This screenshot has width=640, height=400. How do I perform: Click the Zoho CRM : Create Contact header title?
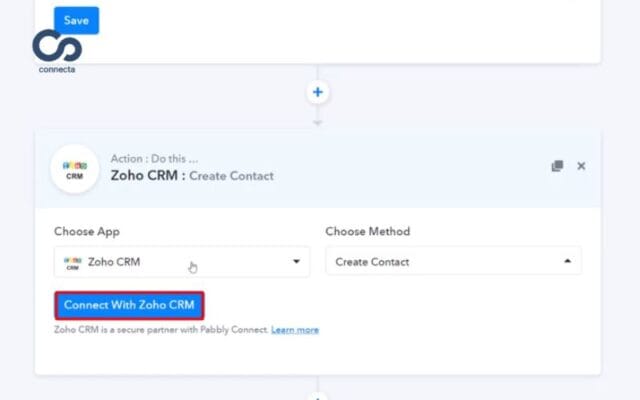(x=192, y=176)
